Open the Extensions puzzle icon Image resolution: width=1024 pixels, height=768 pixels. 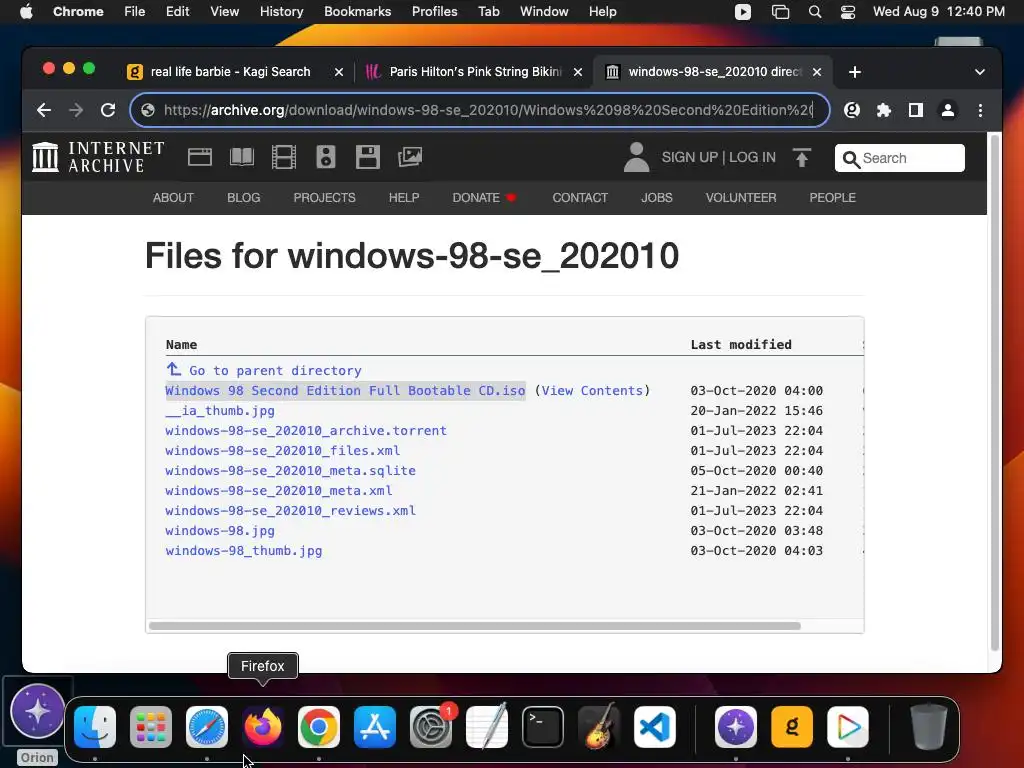point(884,110)
